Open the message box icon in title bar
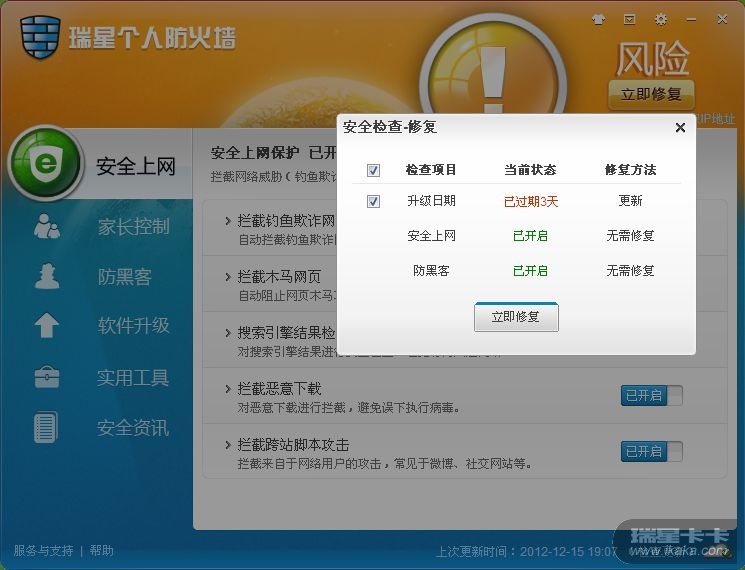The image size is (745, 570). (x=629, y=19)
